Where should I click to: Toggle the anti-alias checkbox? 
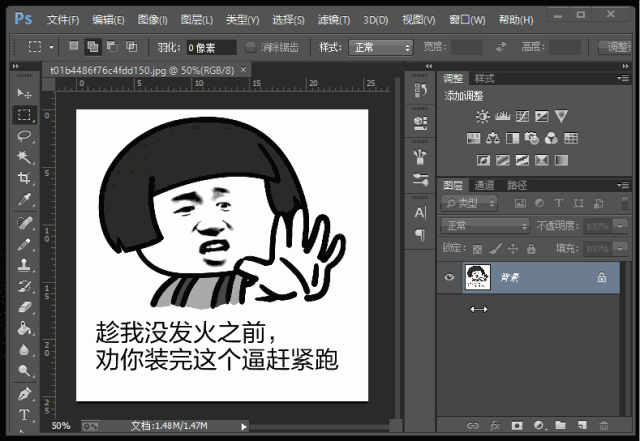[250, 47]
